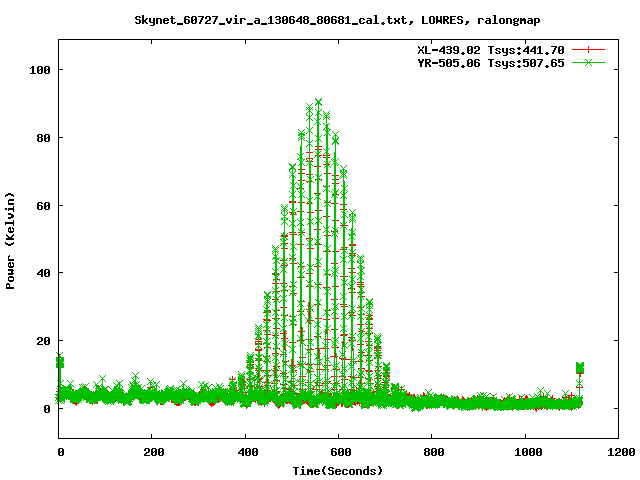Click the x-axis tick label 200
The height and width of the screenshot is (480, 640).
[153, 452]
